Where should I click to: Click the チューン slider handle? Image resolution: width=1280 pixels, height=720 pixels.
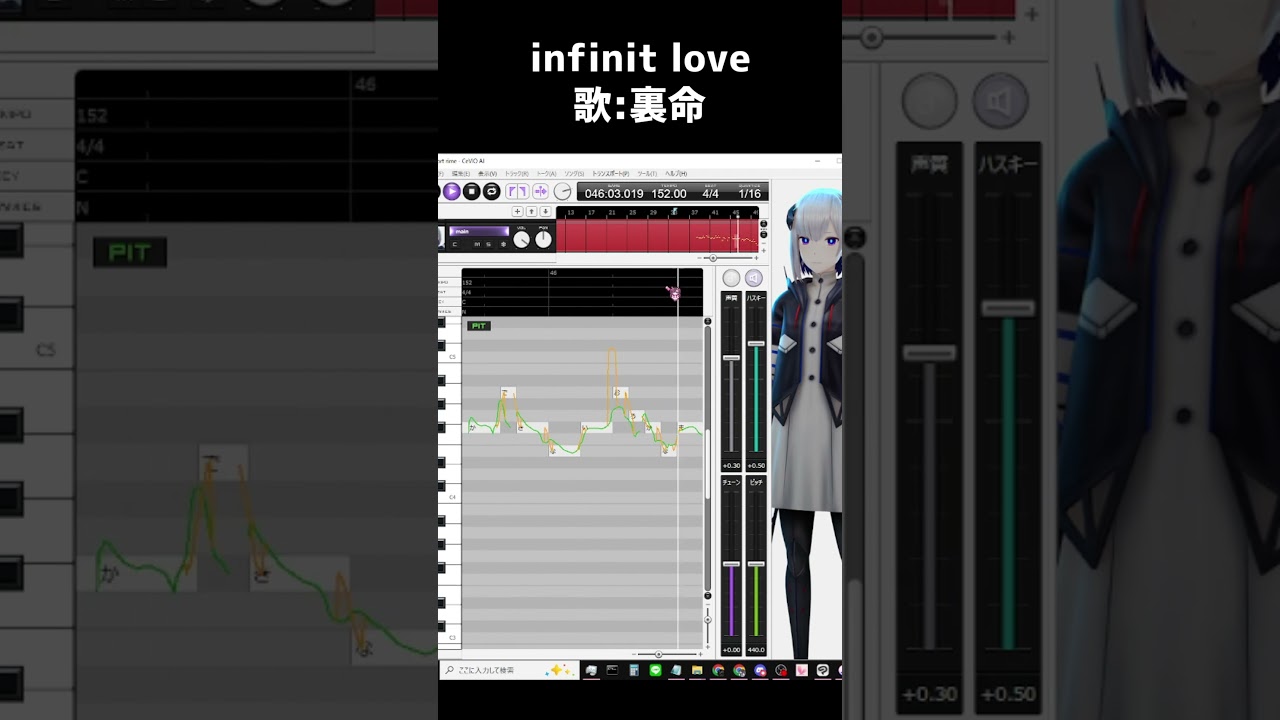pos(731,566)
